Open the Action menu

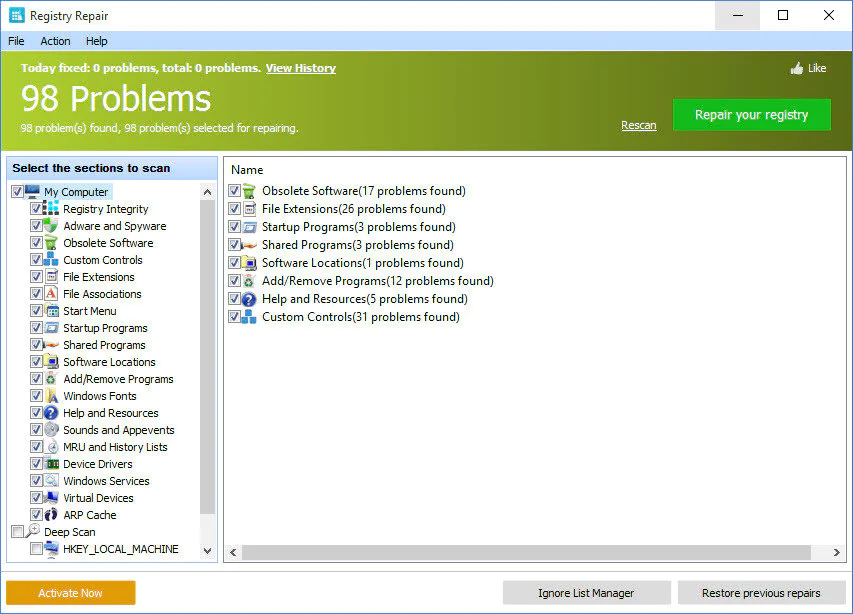click(x=55, y=41)
